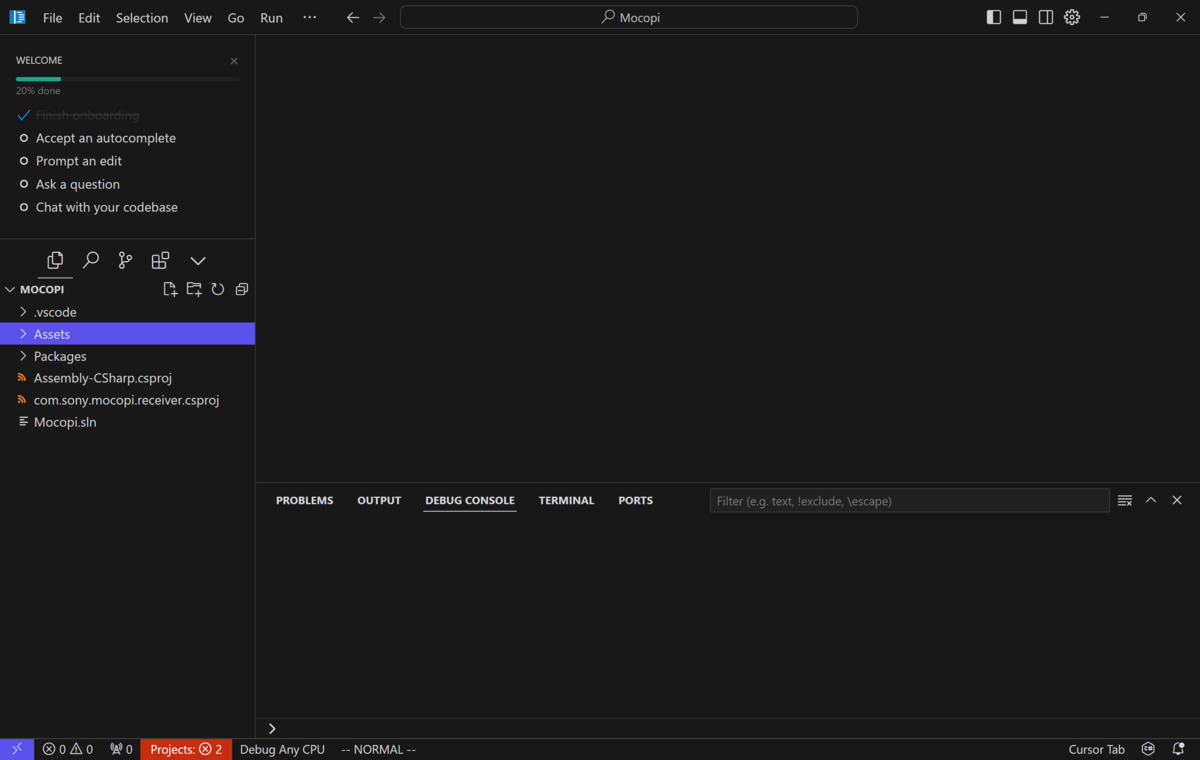Refresh the MOCOPI explorer tree
The height and width of the screenshot is (760, 1200).
coord(217,289)
